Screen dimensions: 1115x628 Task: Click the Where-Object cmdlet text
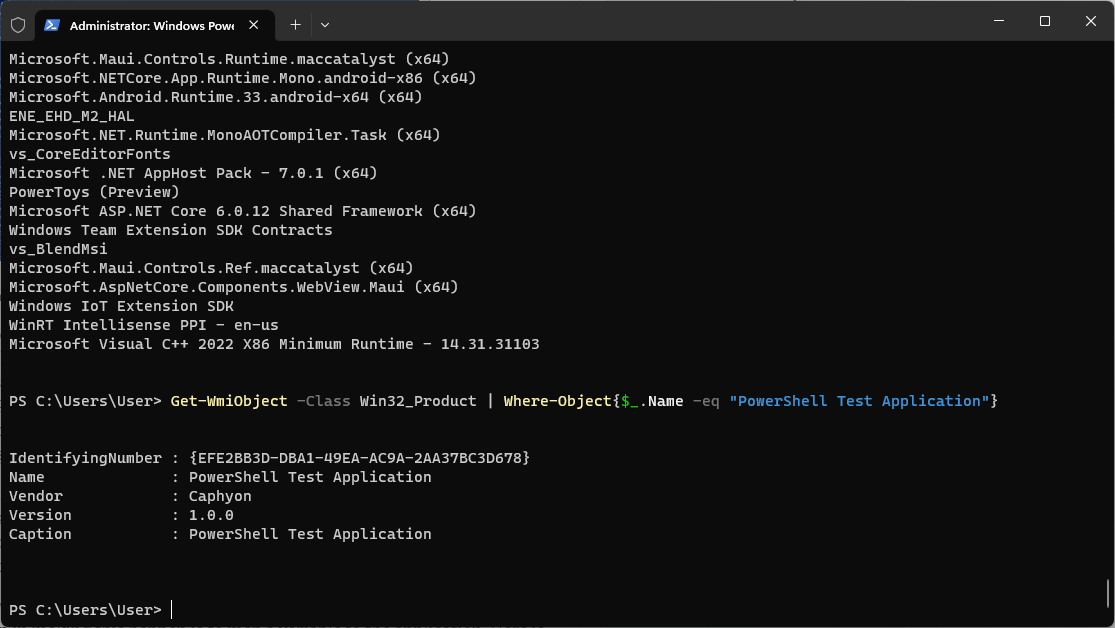(x=558, y=401)
